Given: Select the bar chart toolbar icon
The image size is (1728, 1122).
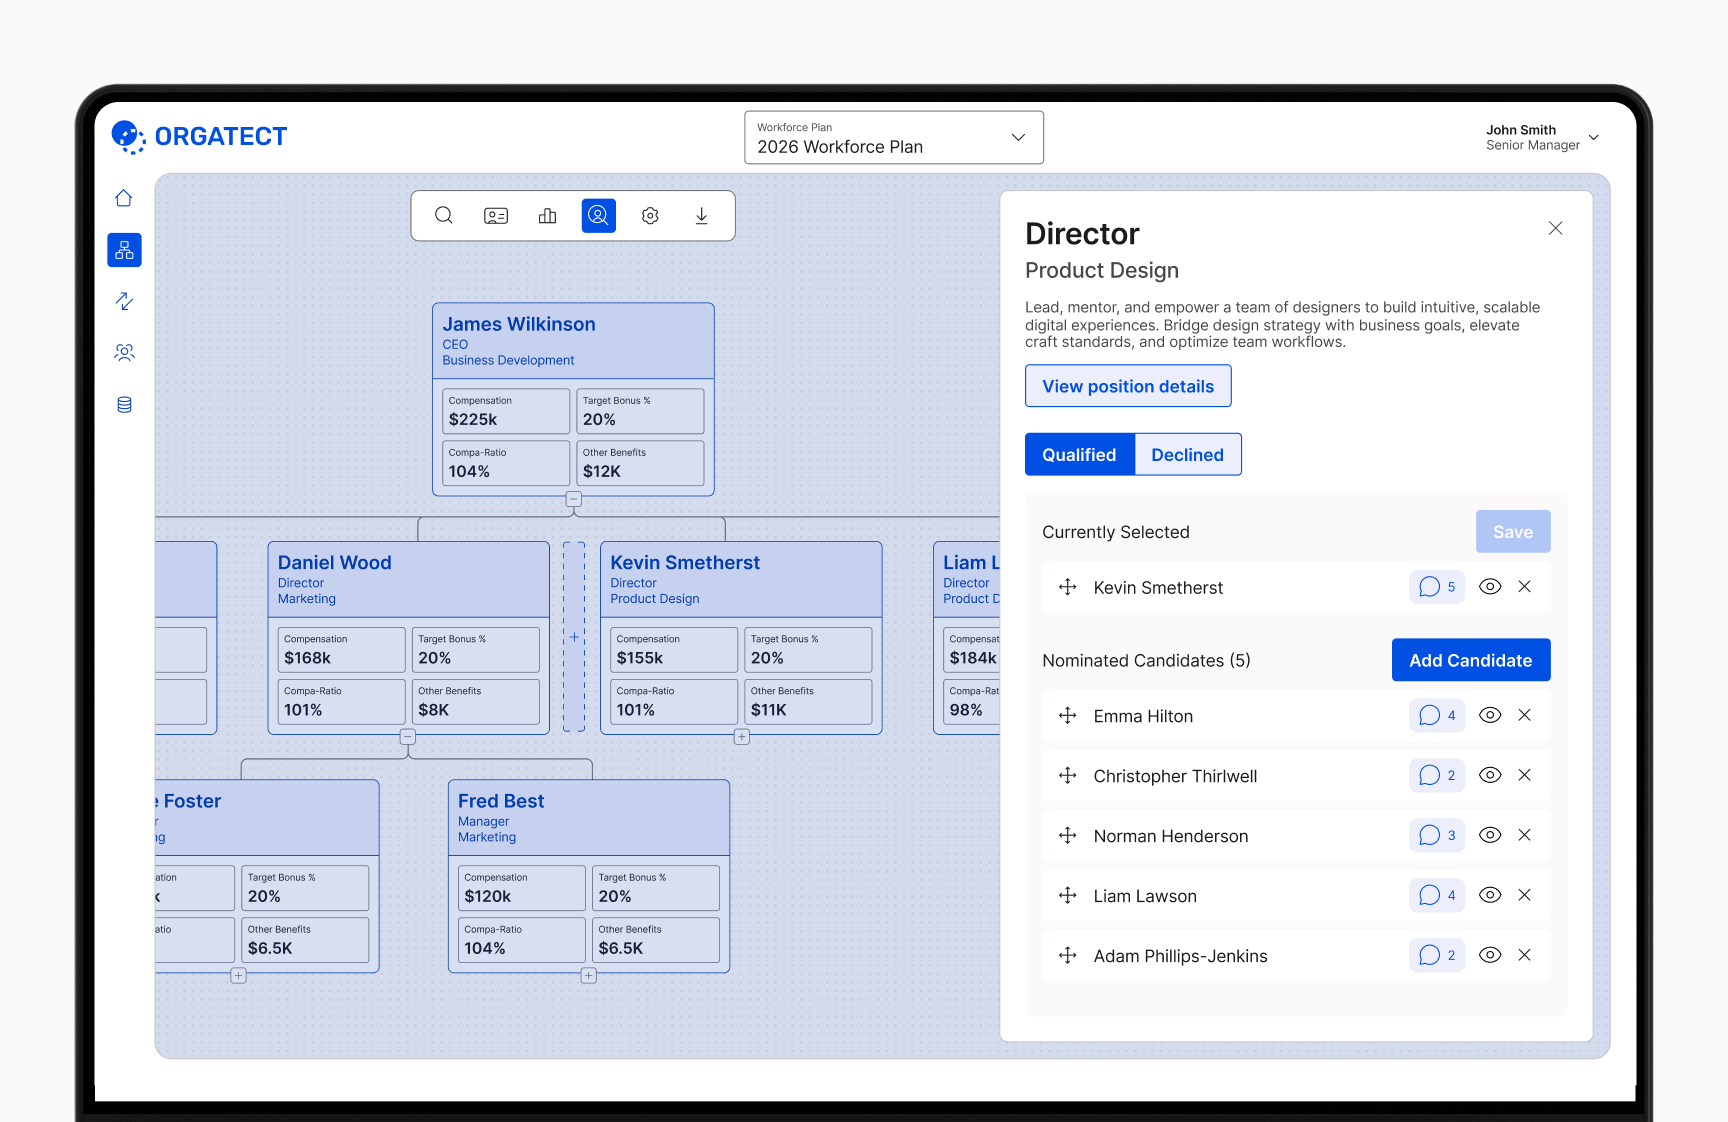Looking at the screenshot, I should (547, 216).
